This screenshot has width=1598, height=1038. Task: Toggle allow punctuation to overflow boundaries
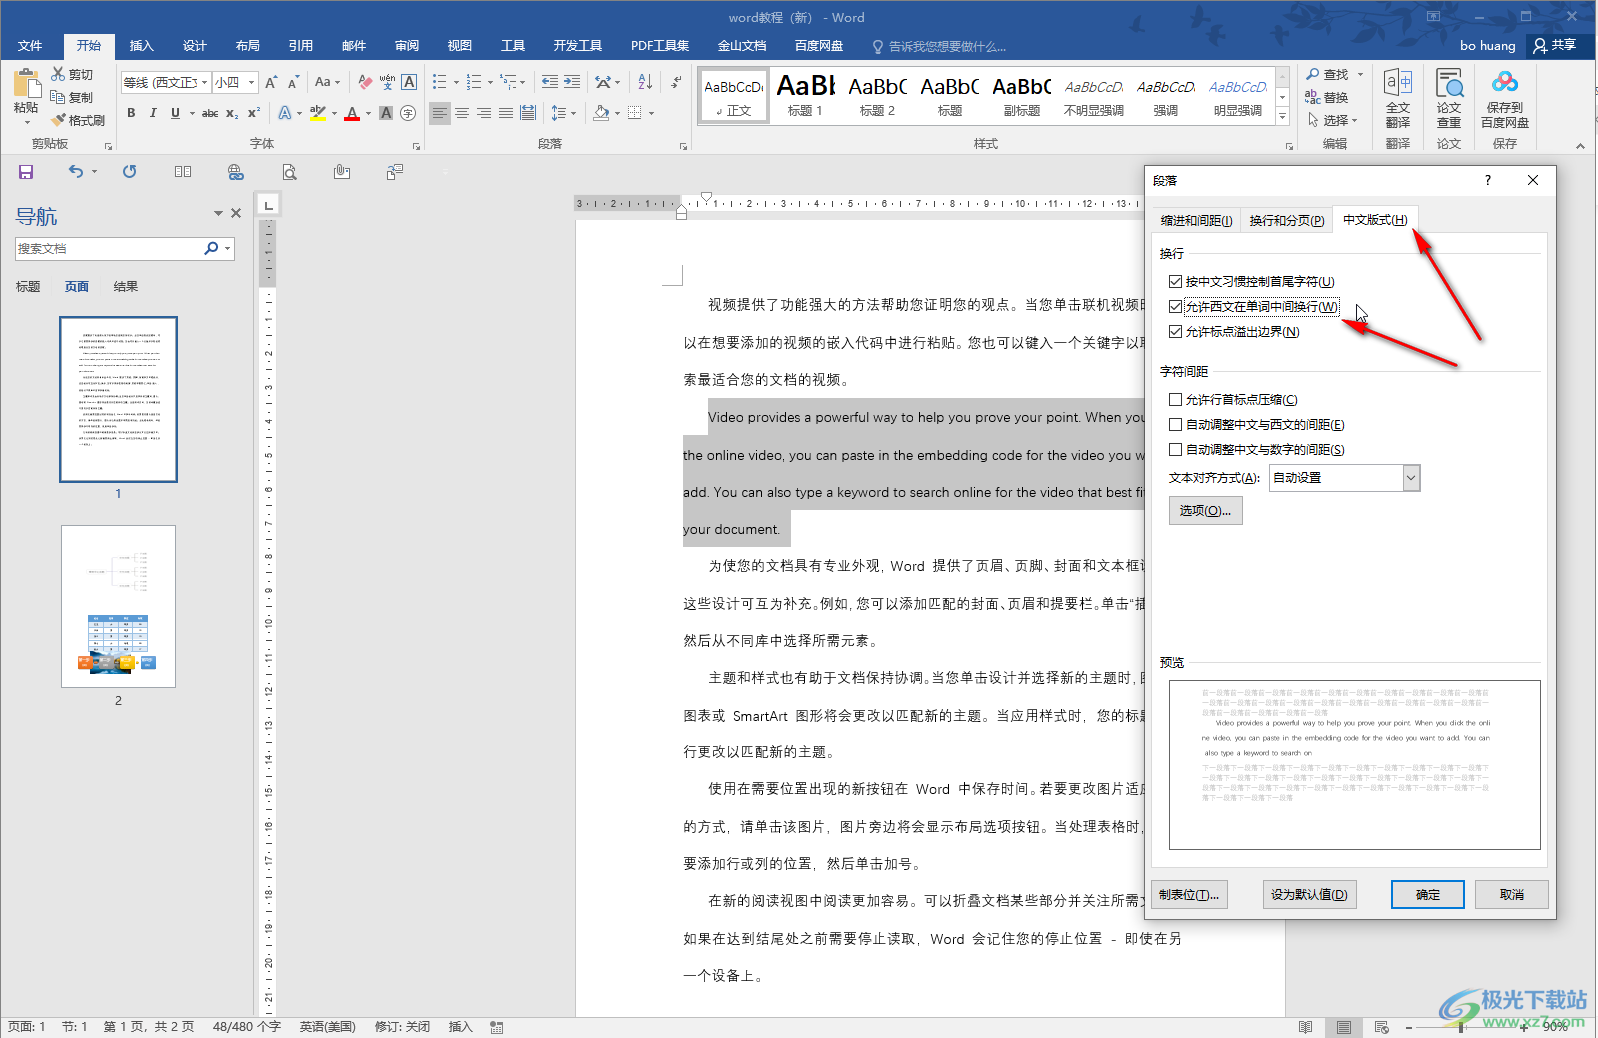tap(1176, 332)
